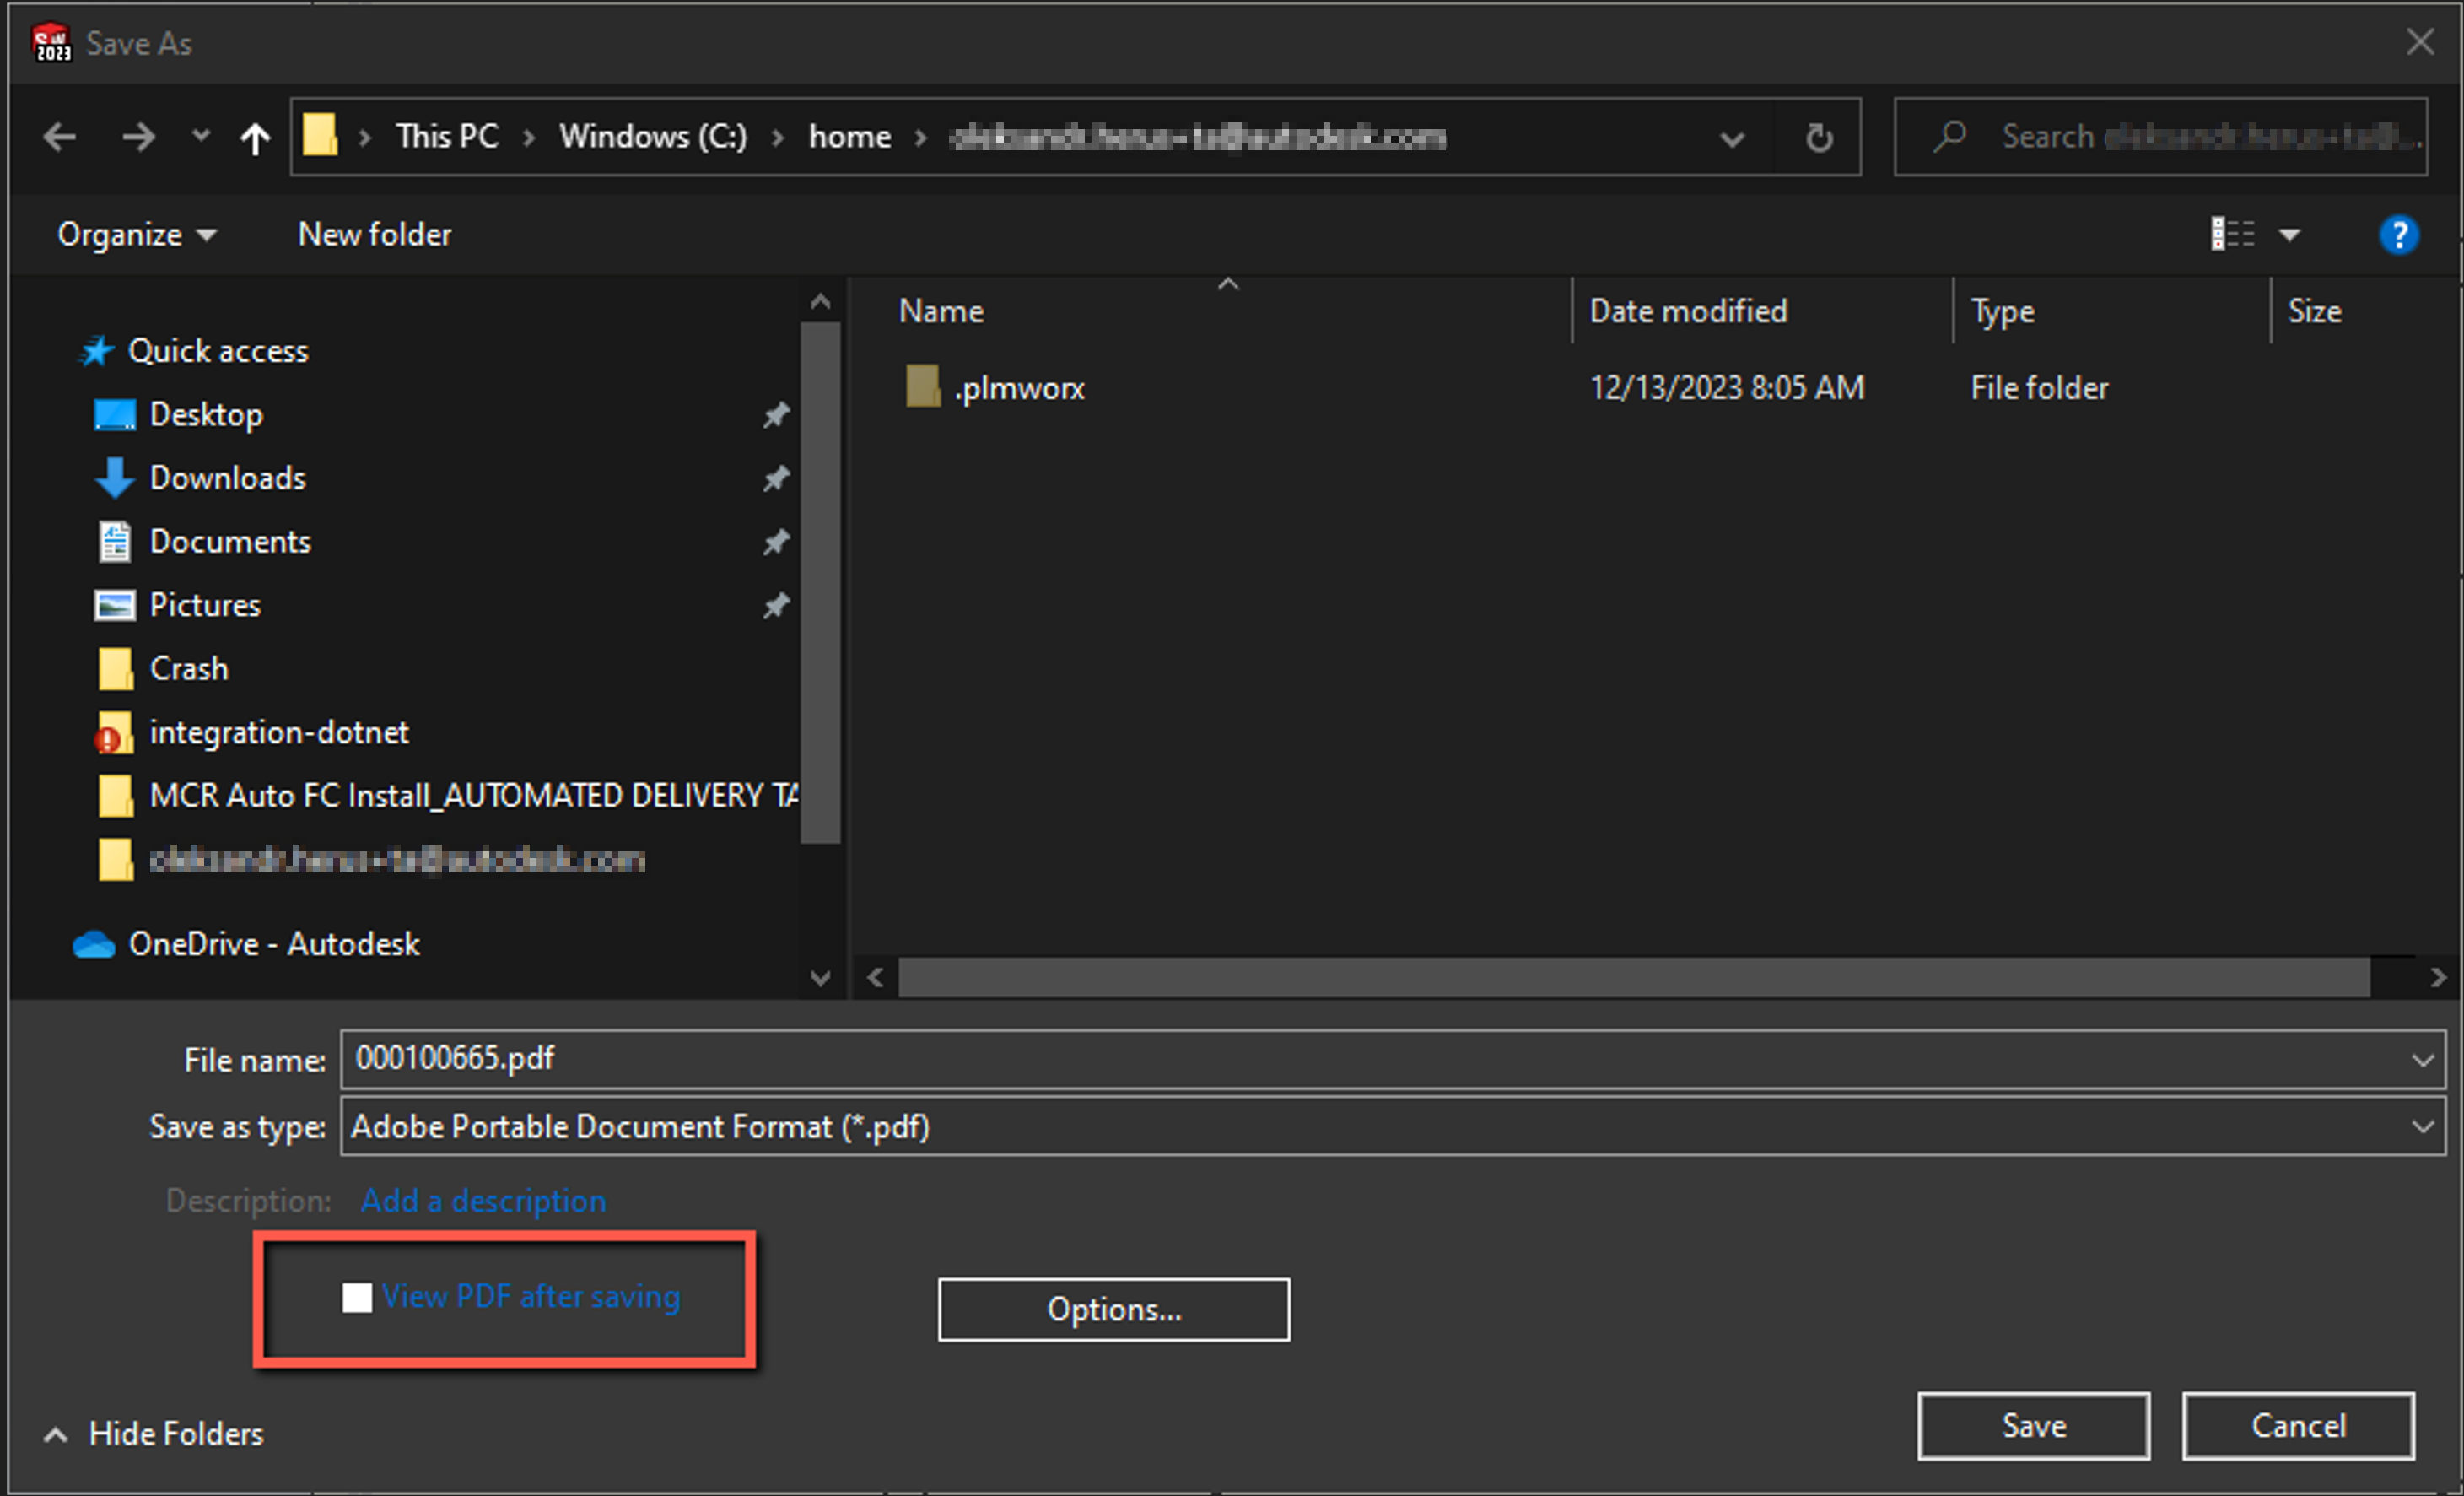Select the Desktop entry in sidebar
Image resolution: width=2464 pixels, height=1496 pixels.
206,414
